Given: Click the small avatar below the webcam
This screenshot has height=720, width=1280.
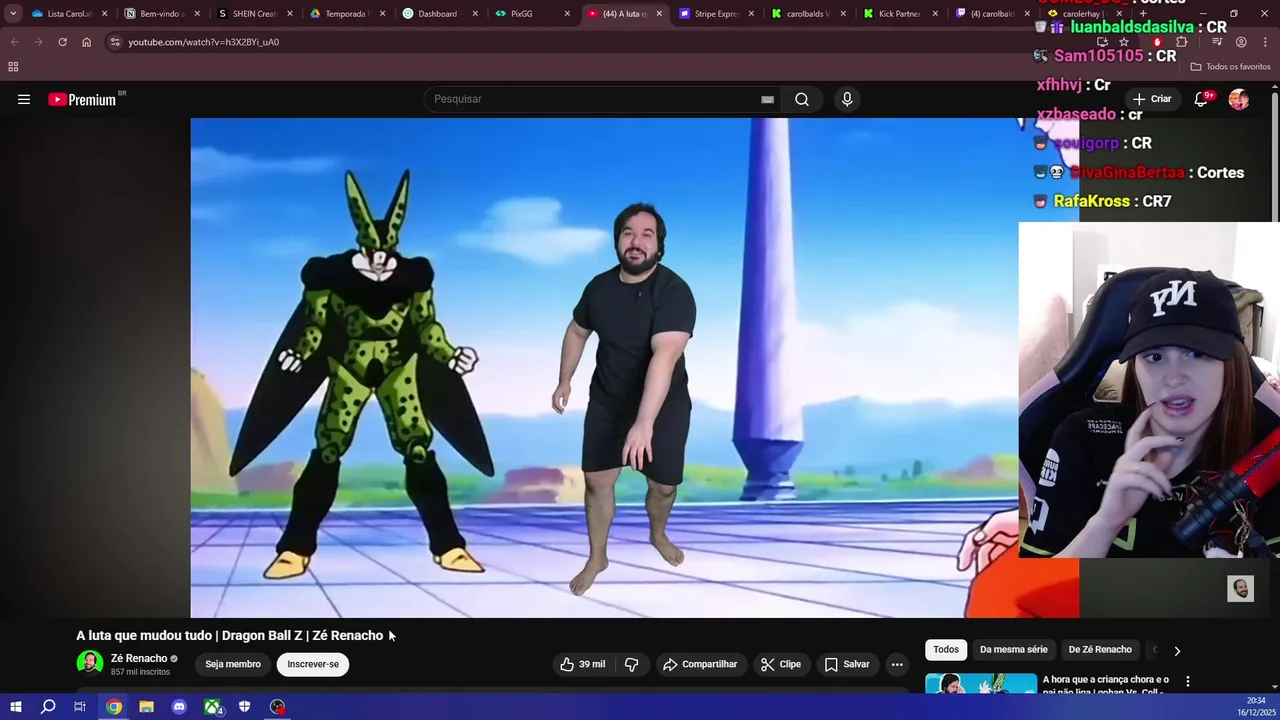Looking at the screenshot, I should (1240, 589).
